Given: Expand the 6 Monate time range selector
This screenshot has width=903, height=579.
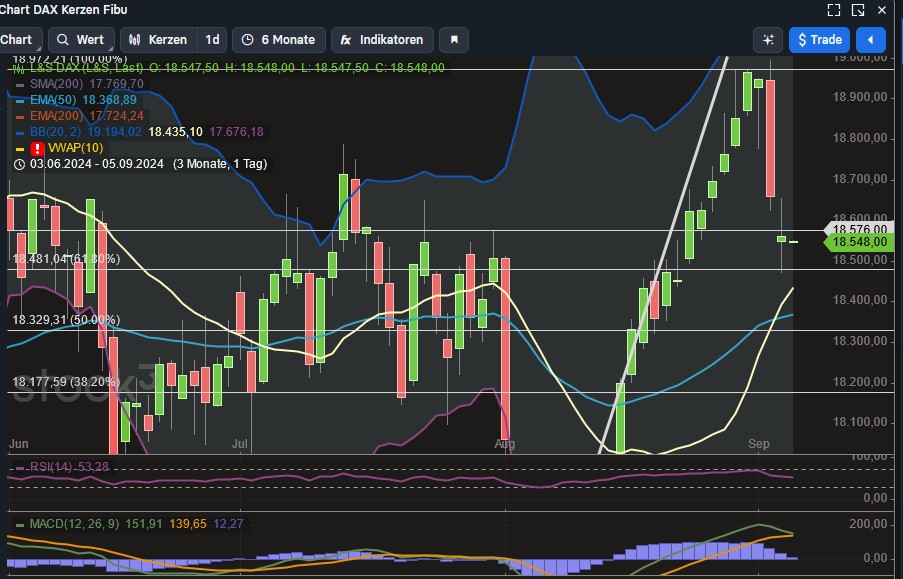Looking at the screenshot, I should (x=279, y=40).
